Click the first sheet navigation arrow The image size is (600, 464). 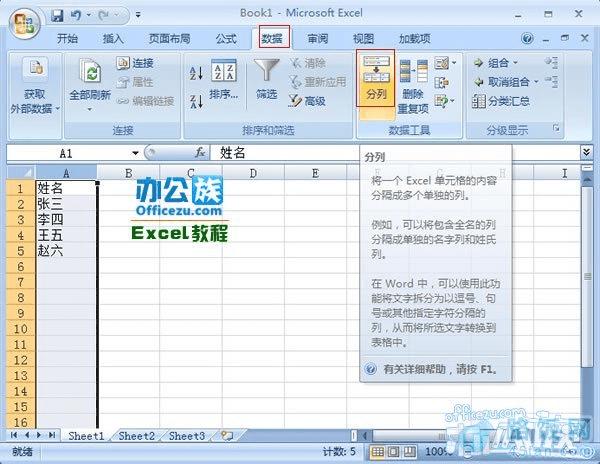(14, 435)
